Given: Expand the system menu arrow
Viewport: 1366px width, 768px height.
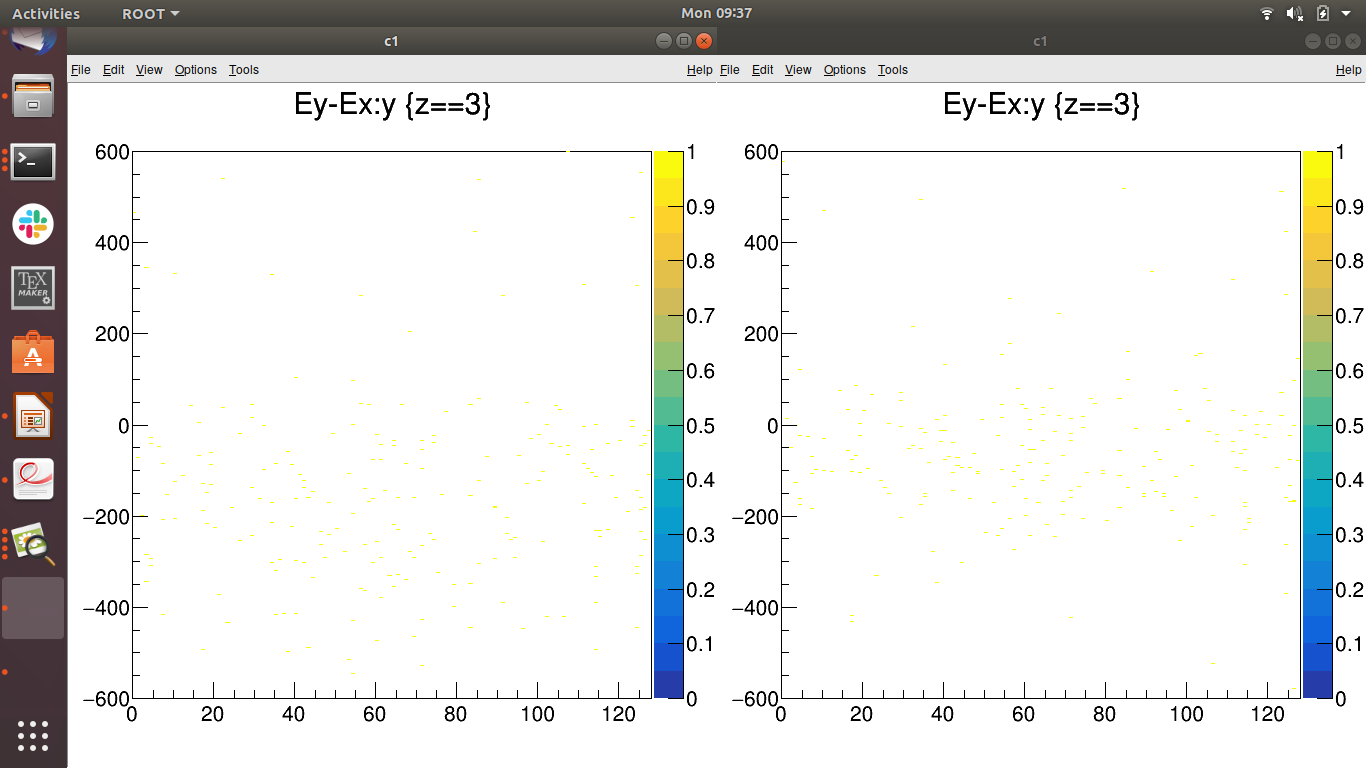Looking at the screenshot, I should coord(1346,13).
